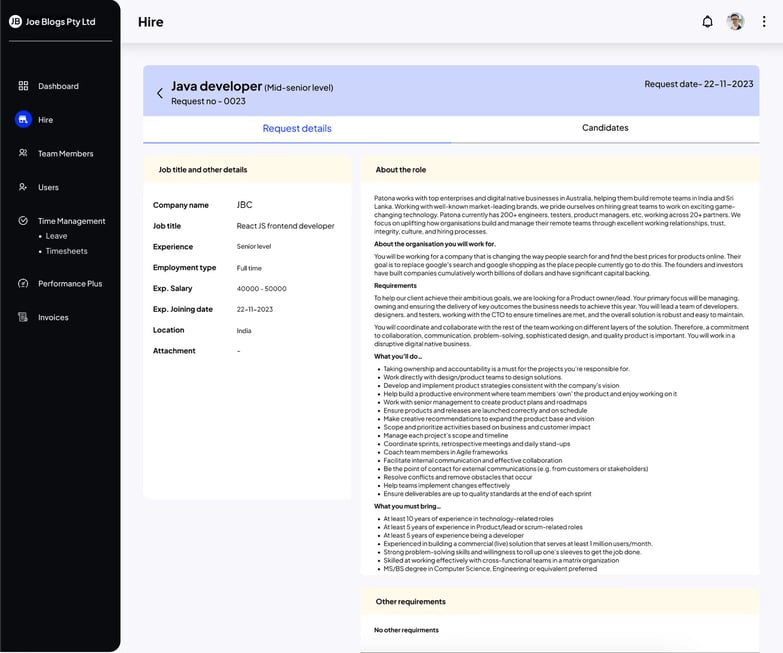The width and height of the screenshot is (783, 653).
Task: Click the user profile avatar
Action: 736,22
